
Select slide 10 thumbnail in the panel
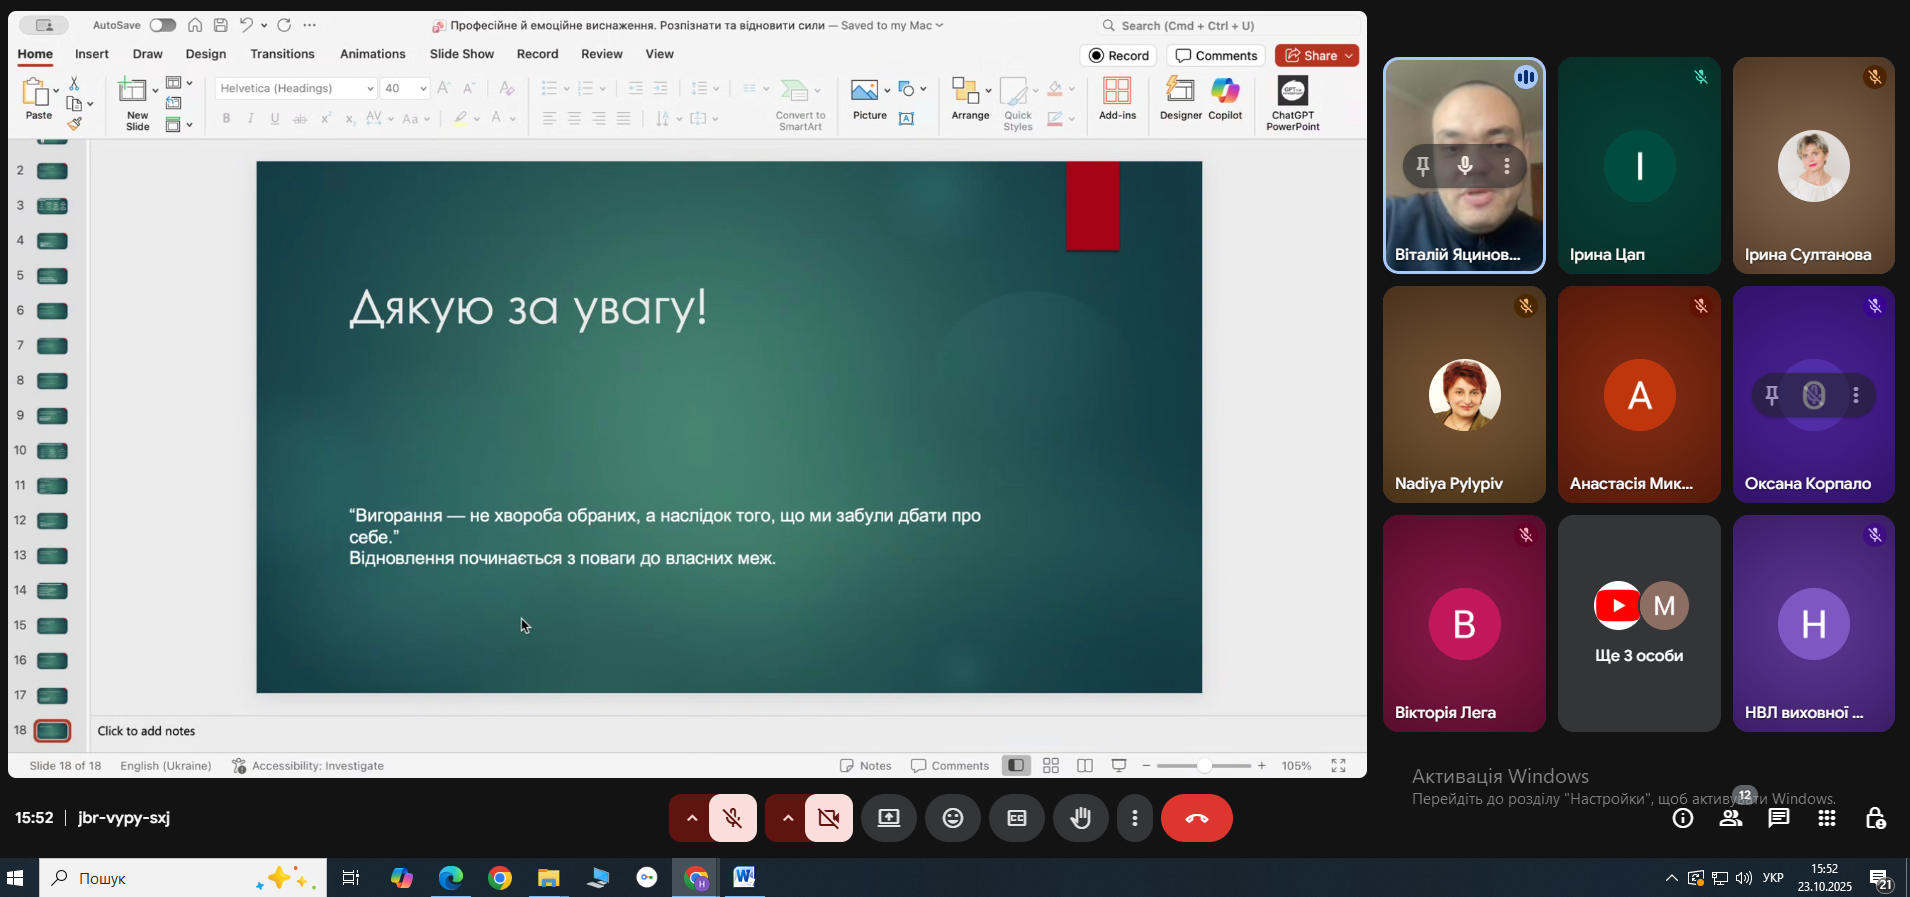(x=52, y=451)
